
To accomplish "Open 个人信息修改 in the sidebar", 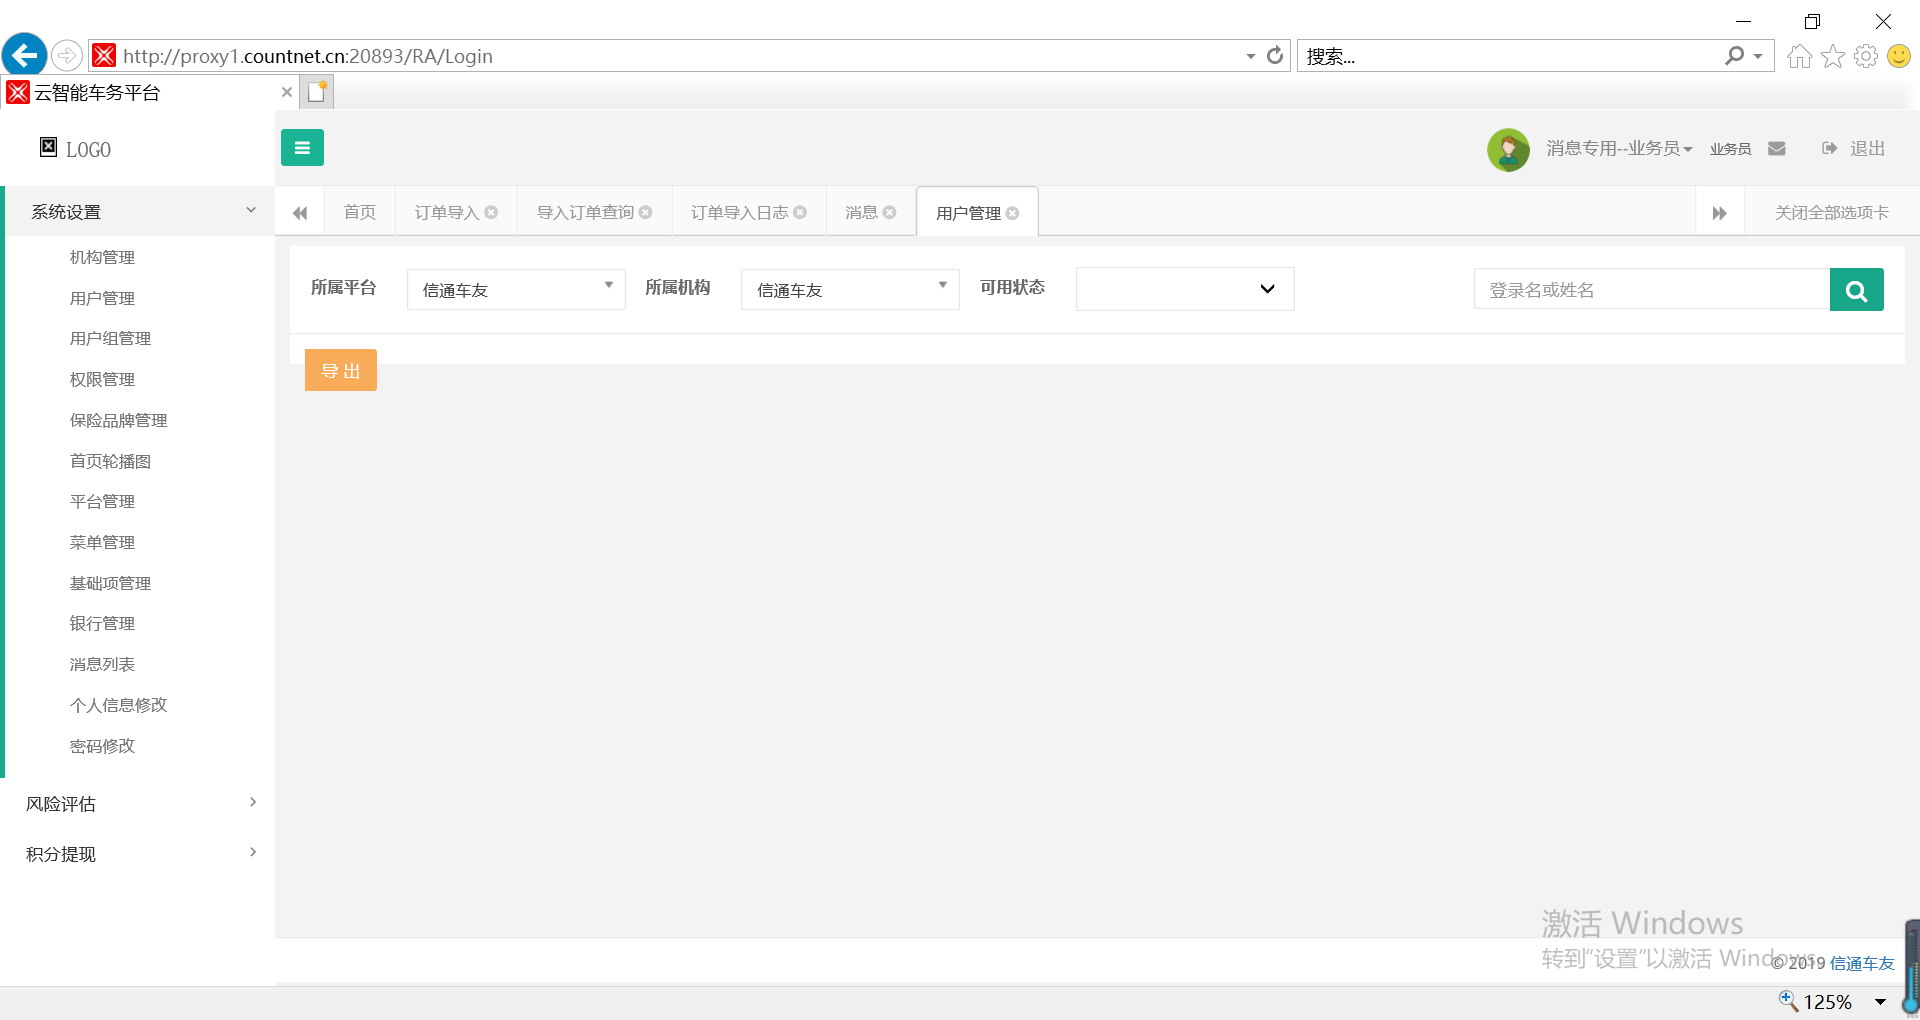I will pyautogui.click(x=118, y=705).
